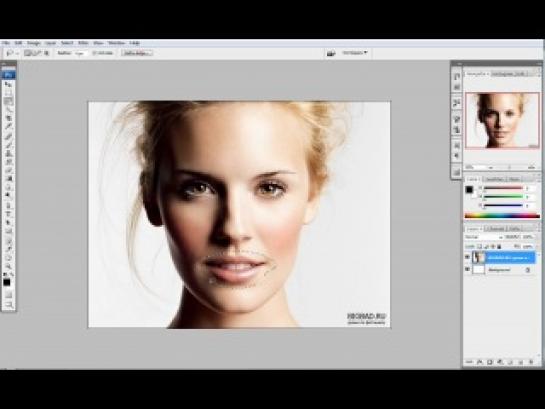
Task: Select the Clone Stamp tool
Action: pyautogui.click(x=8, y=153)
